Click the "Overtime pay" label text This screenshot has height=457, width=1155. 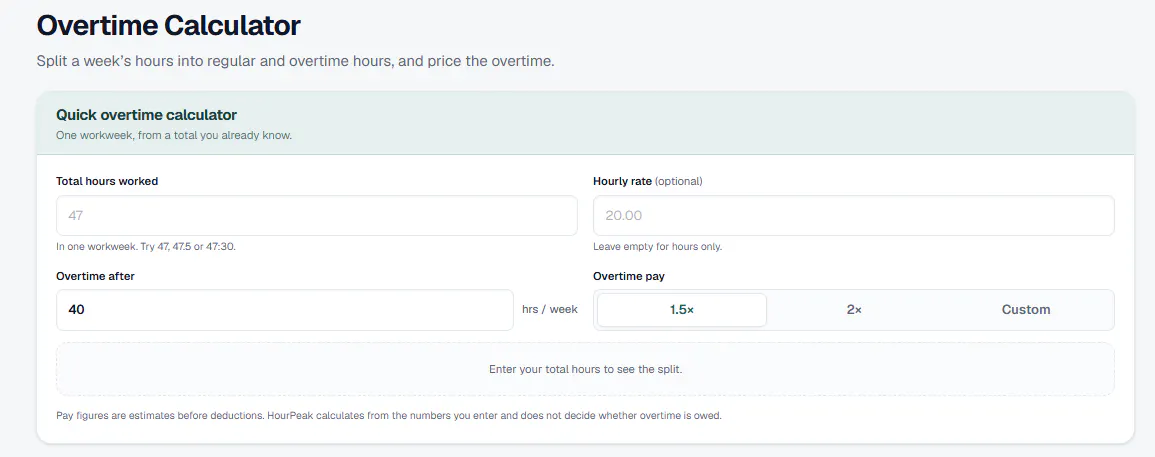628,276
